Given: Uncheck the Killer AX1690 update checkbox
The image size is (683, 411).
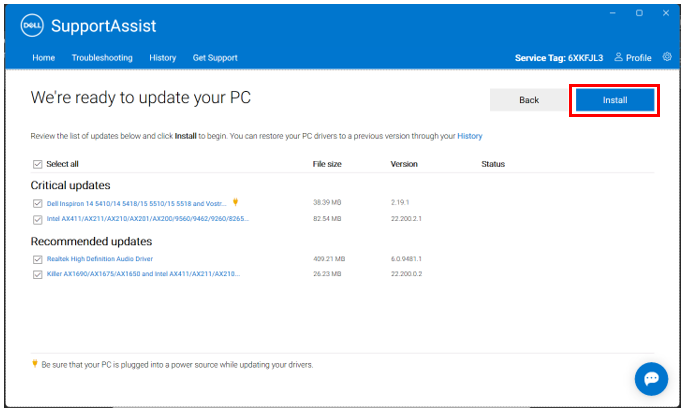Looking at the screenshot, I should [x=37, y=275].
